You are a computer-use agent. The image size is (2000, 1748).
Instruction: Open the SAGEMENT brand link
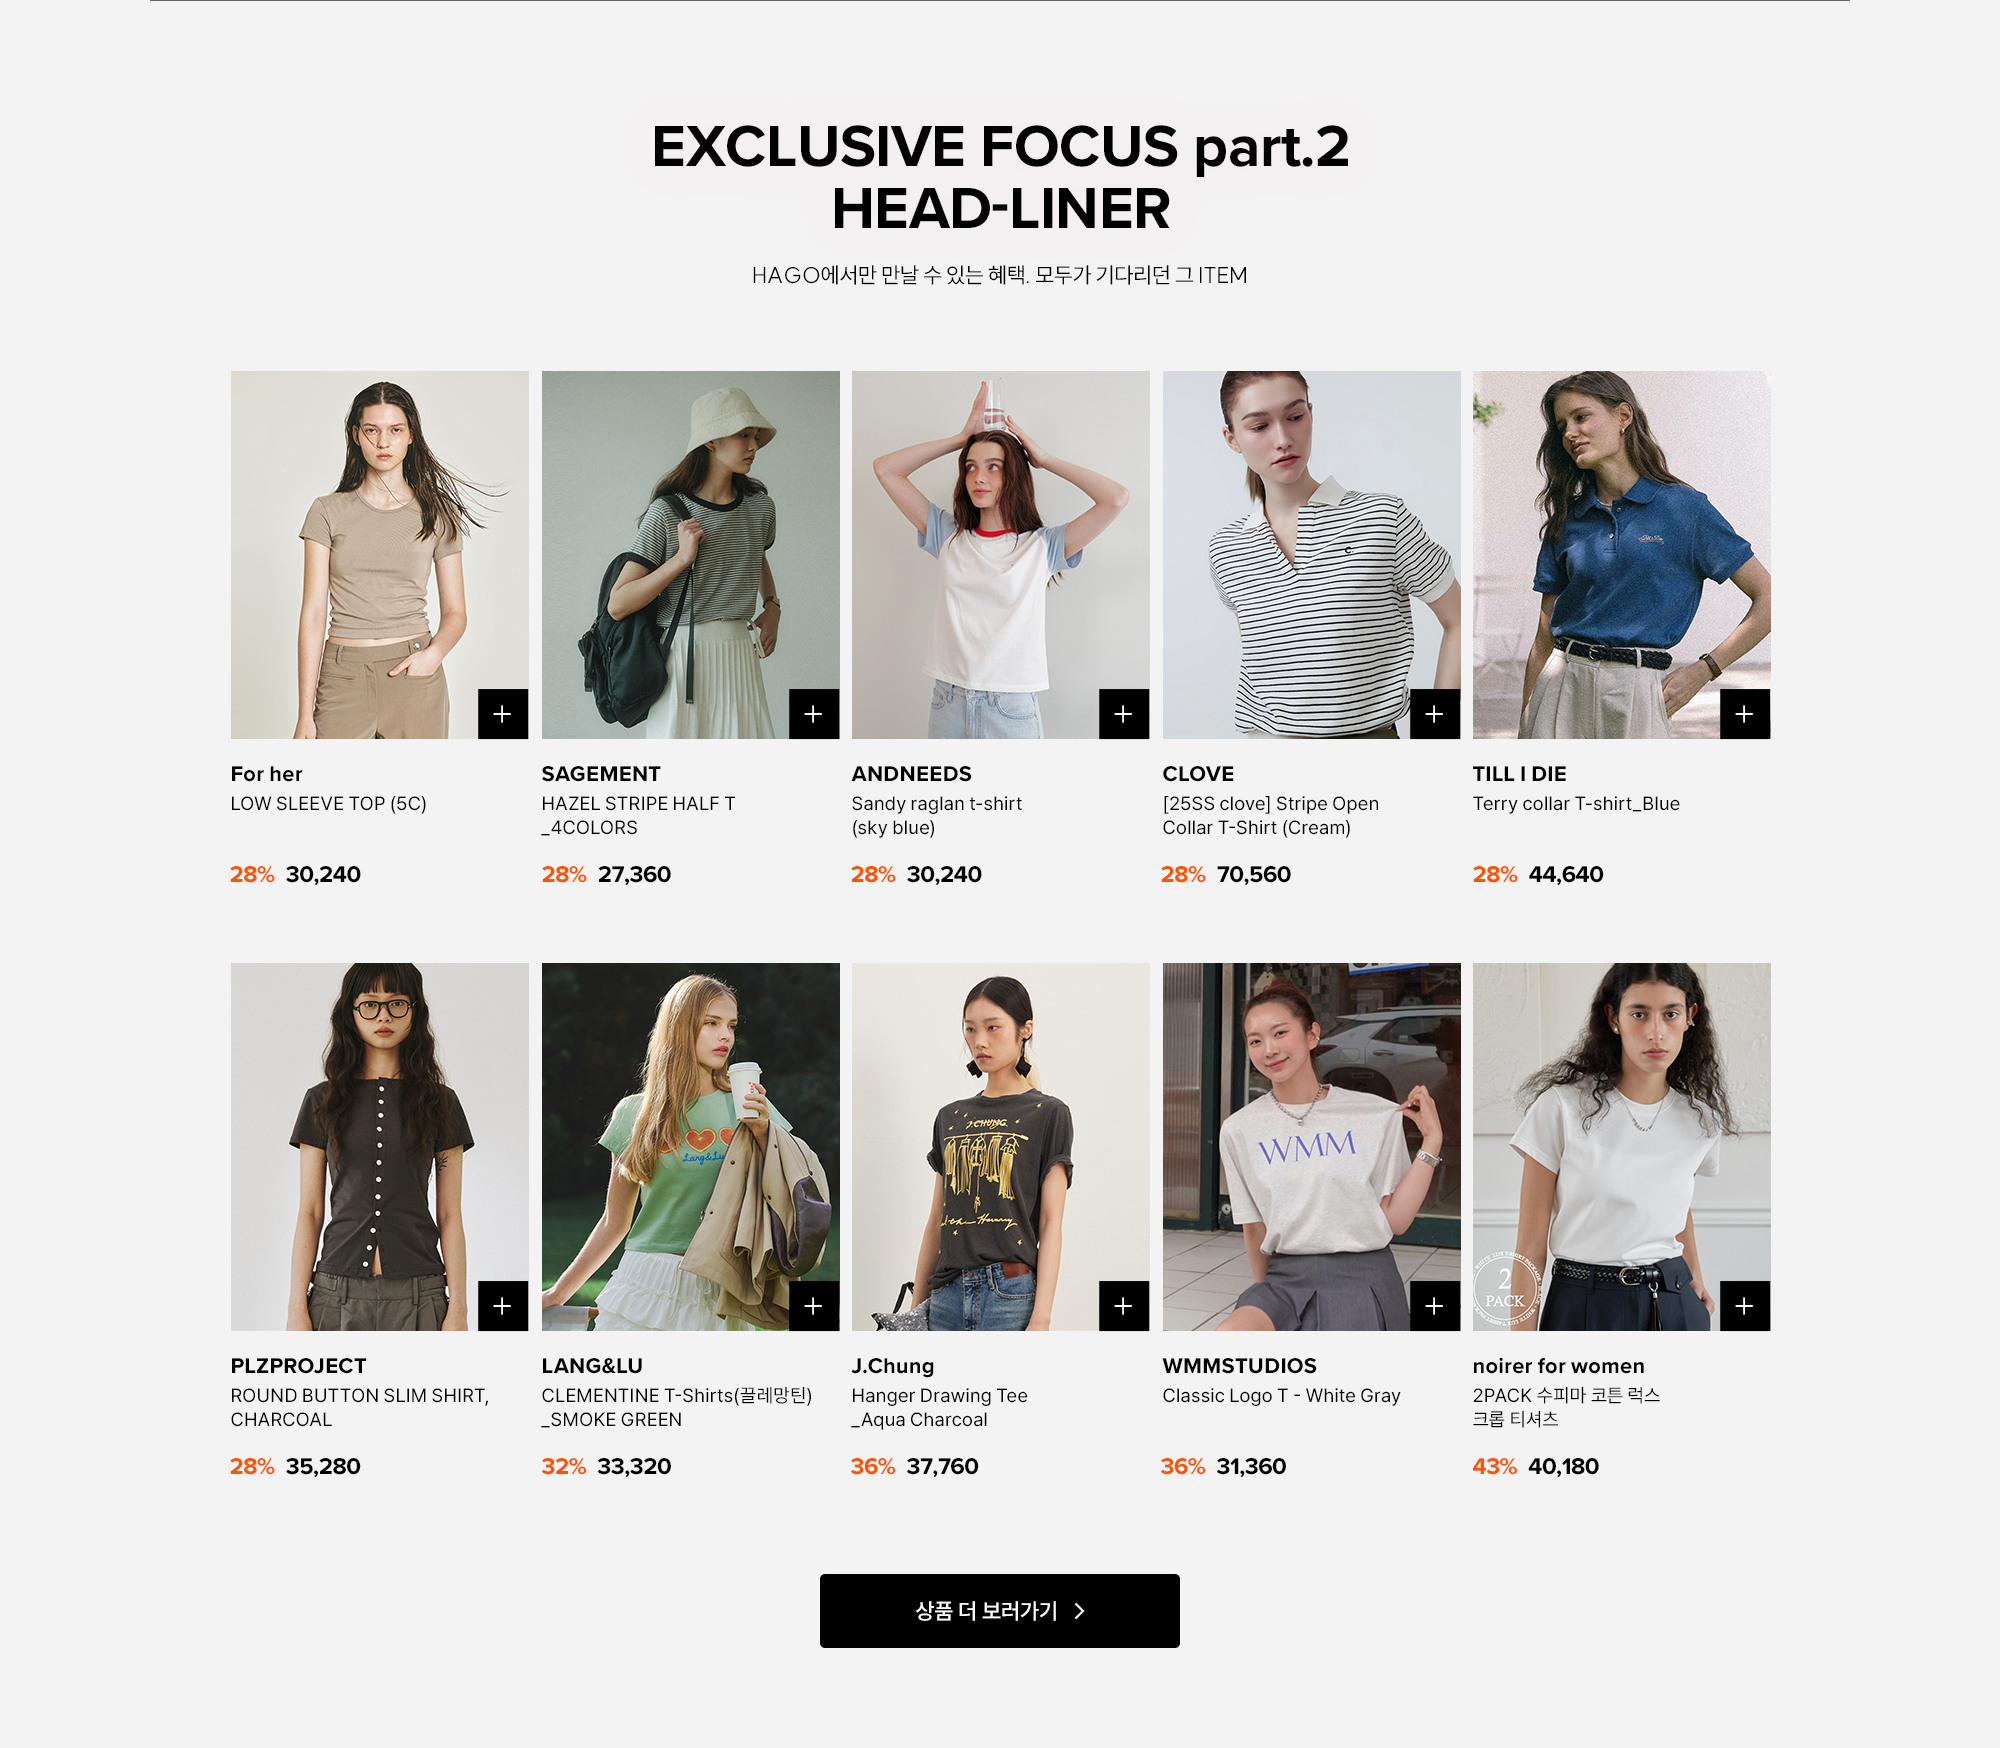601,774
